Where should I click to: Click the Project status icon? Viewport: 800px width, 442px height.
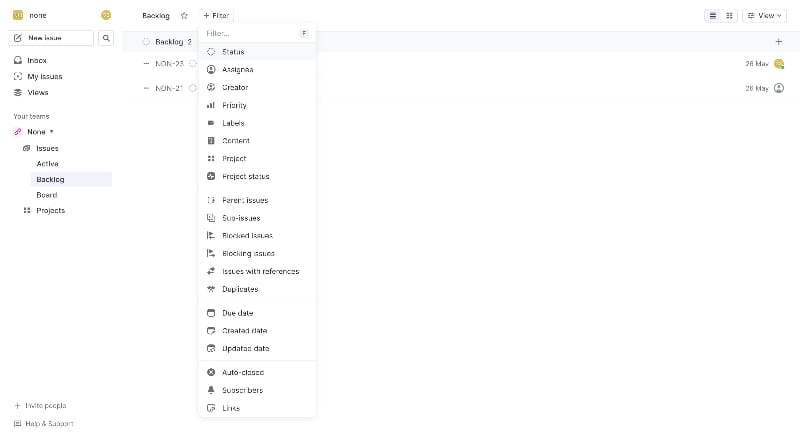point(211,176)
